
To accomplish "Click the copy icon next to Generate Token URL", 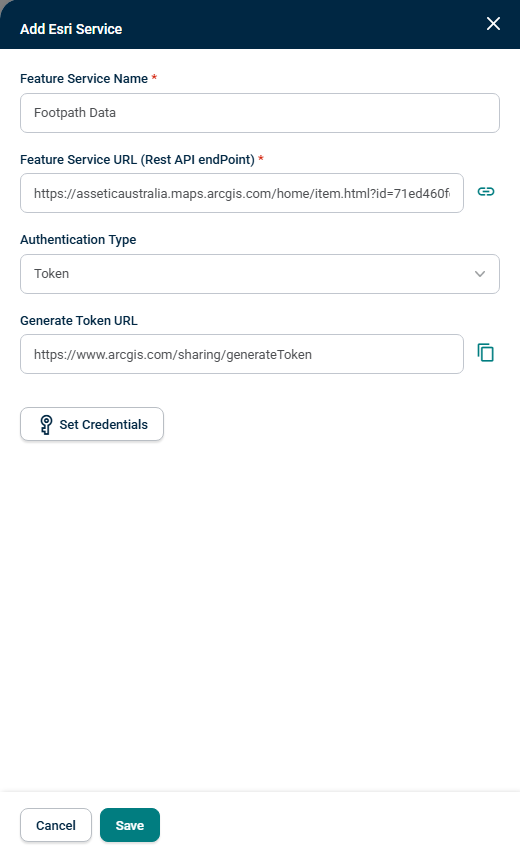I will click(485, 353).
